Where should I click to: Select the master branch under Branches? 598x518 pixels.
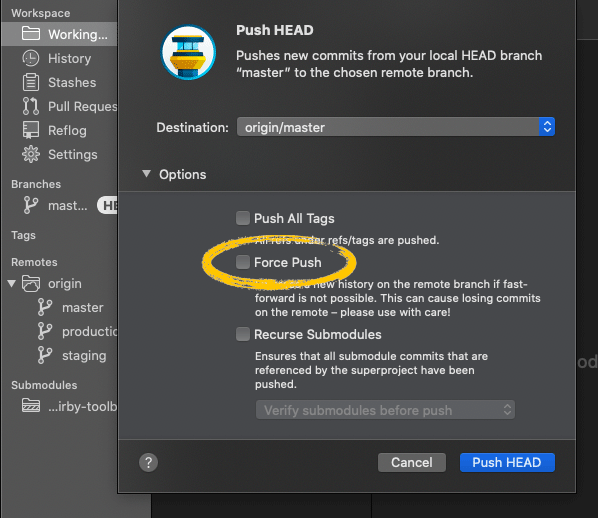[x=68, y=206]
